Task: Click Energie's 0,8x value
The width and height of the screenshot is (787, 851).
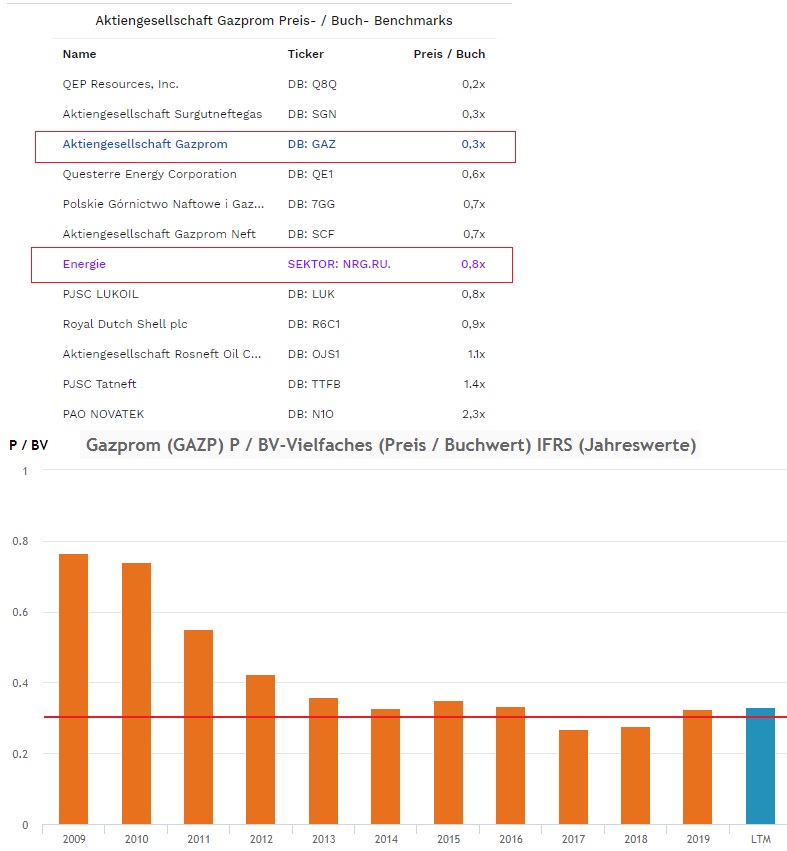Action: 473,264
